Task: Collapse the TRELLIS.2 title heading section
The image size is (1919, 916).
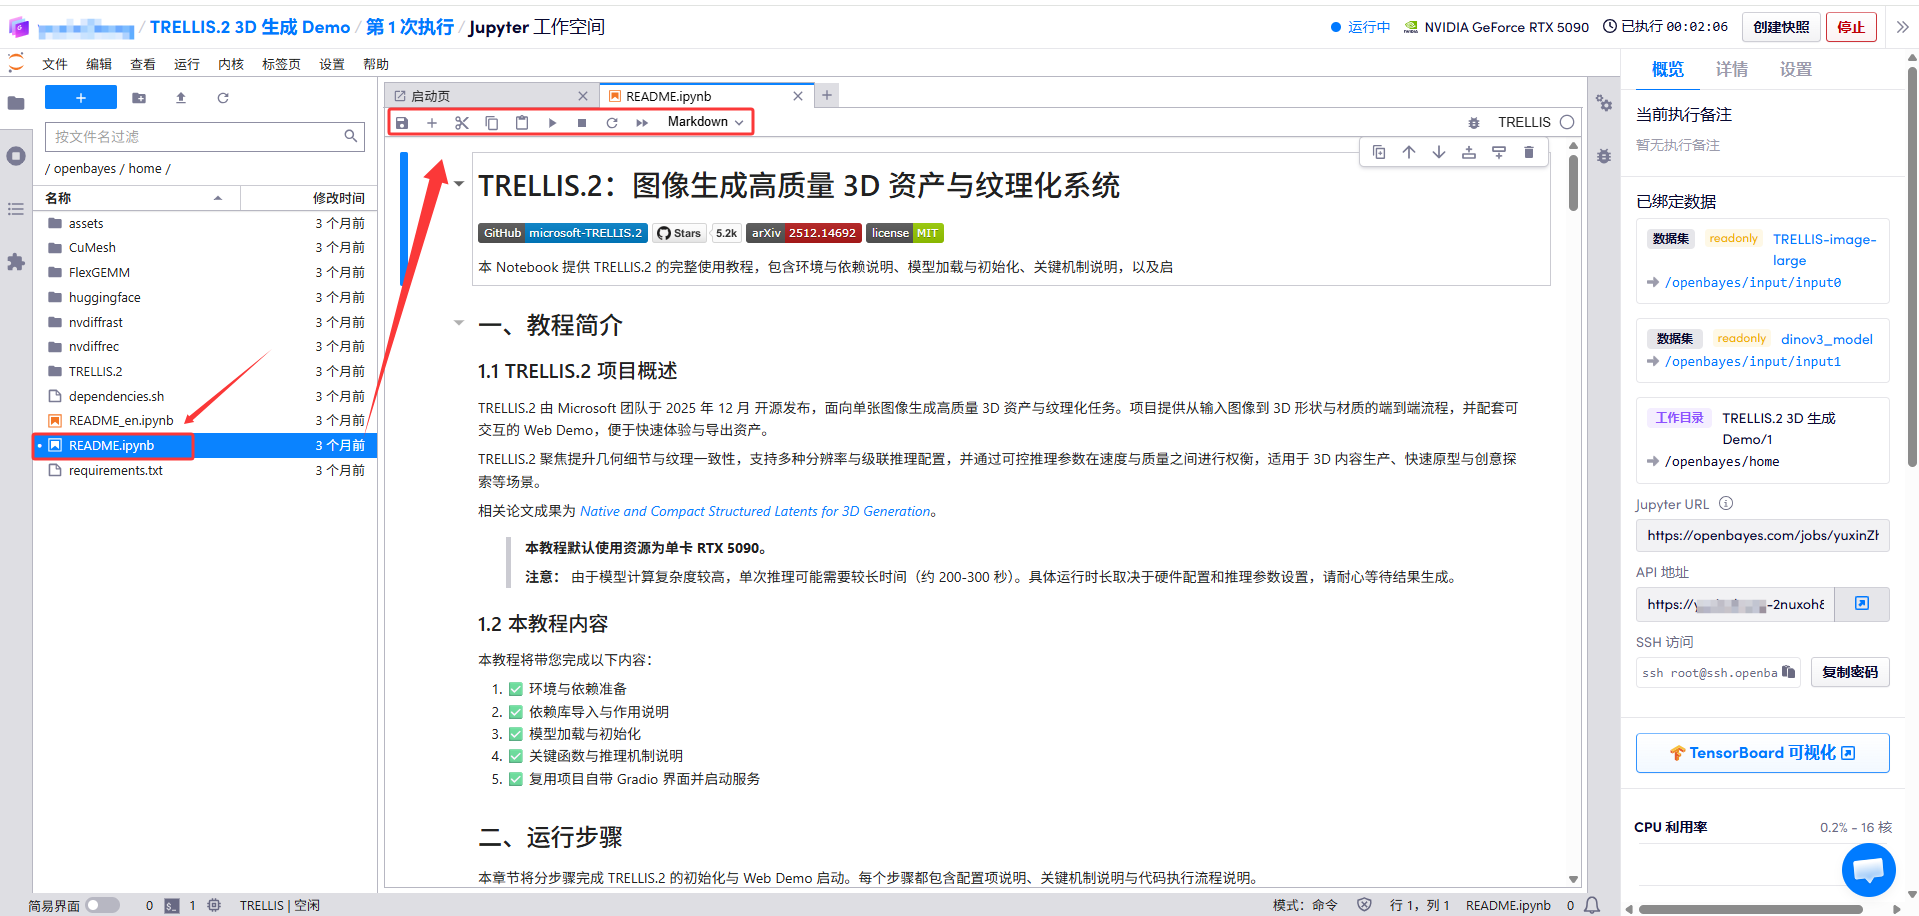Action: click(459, 184)
